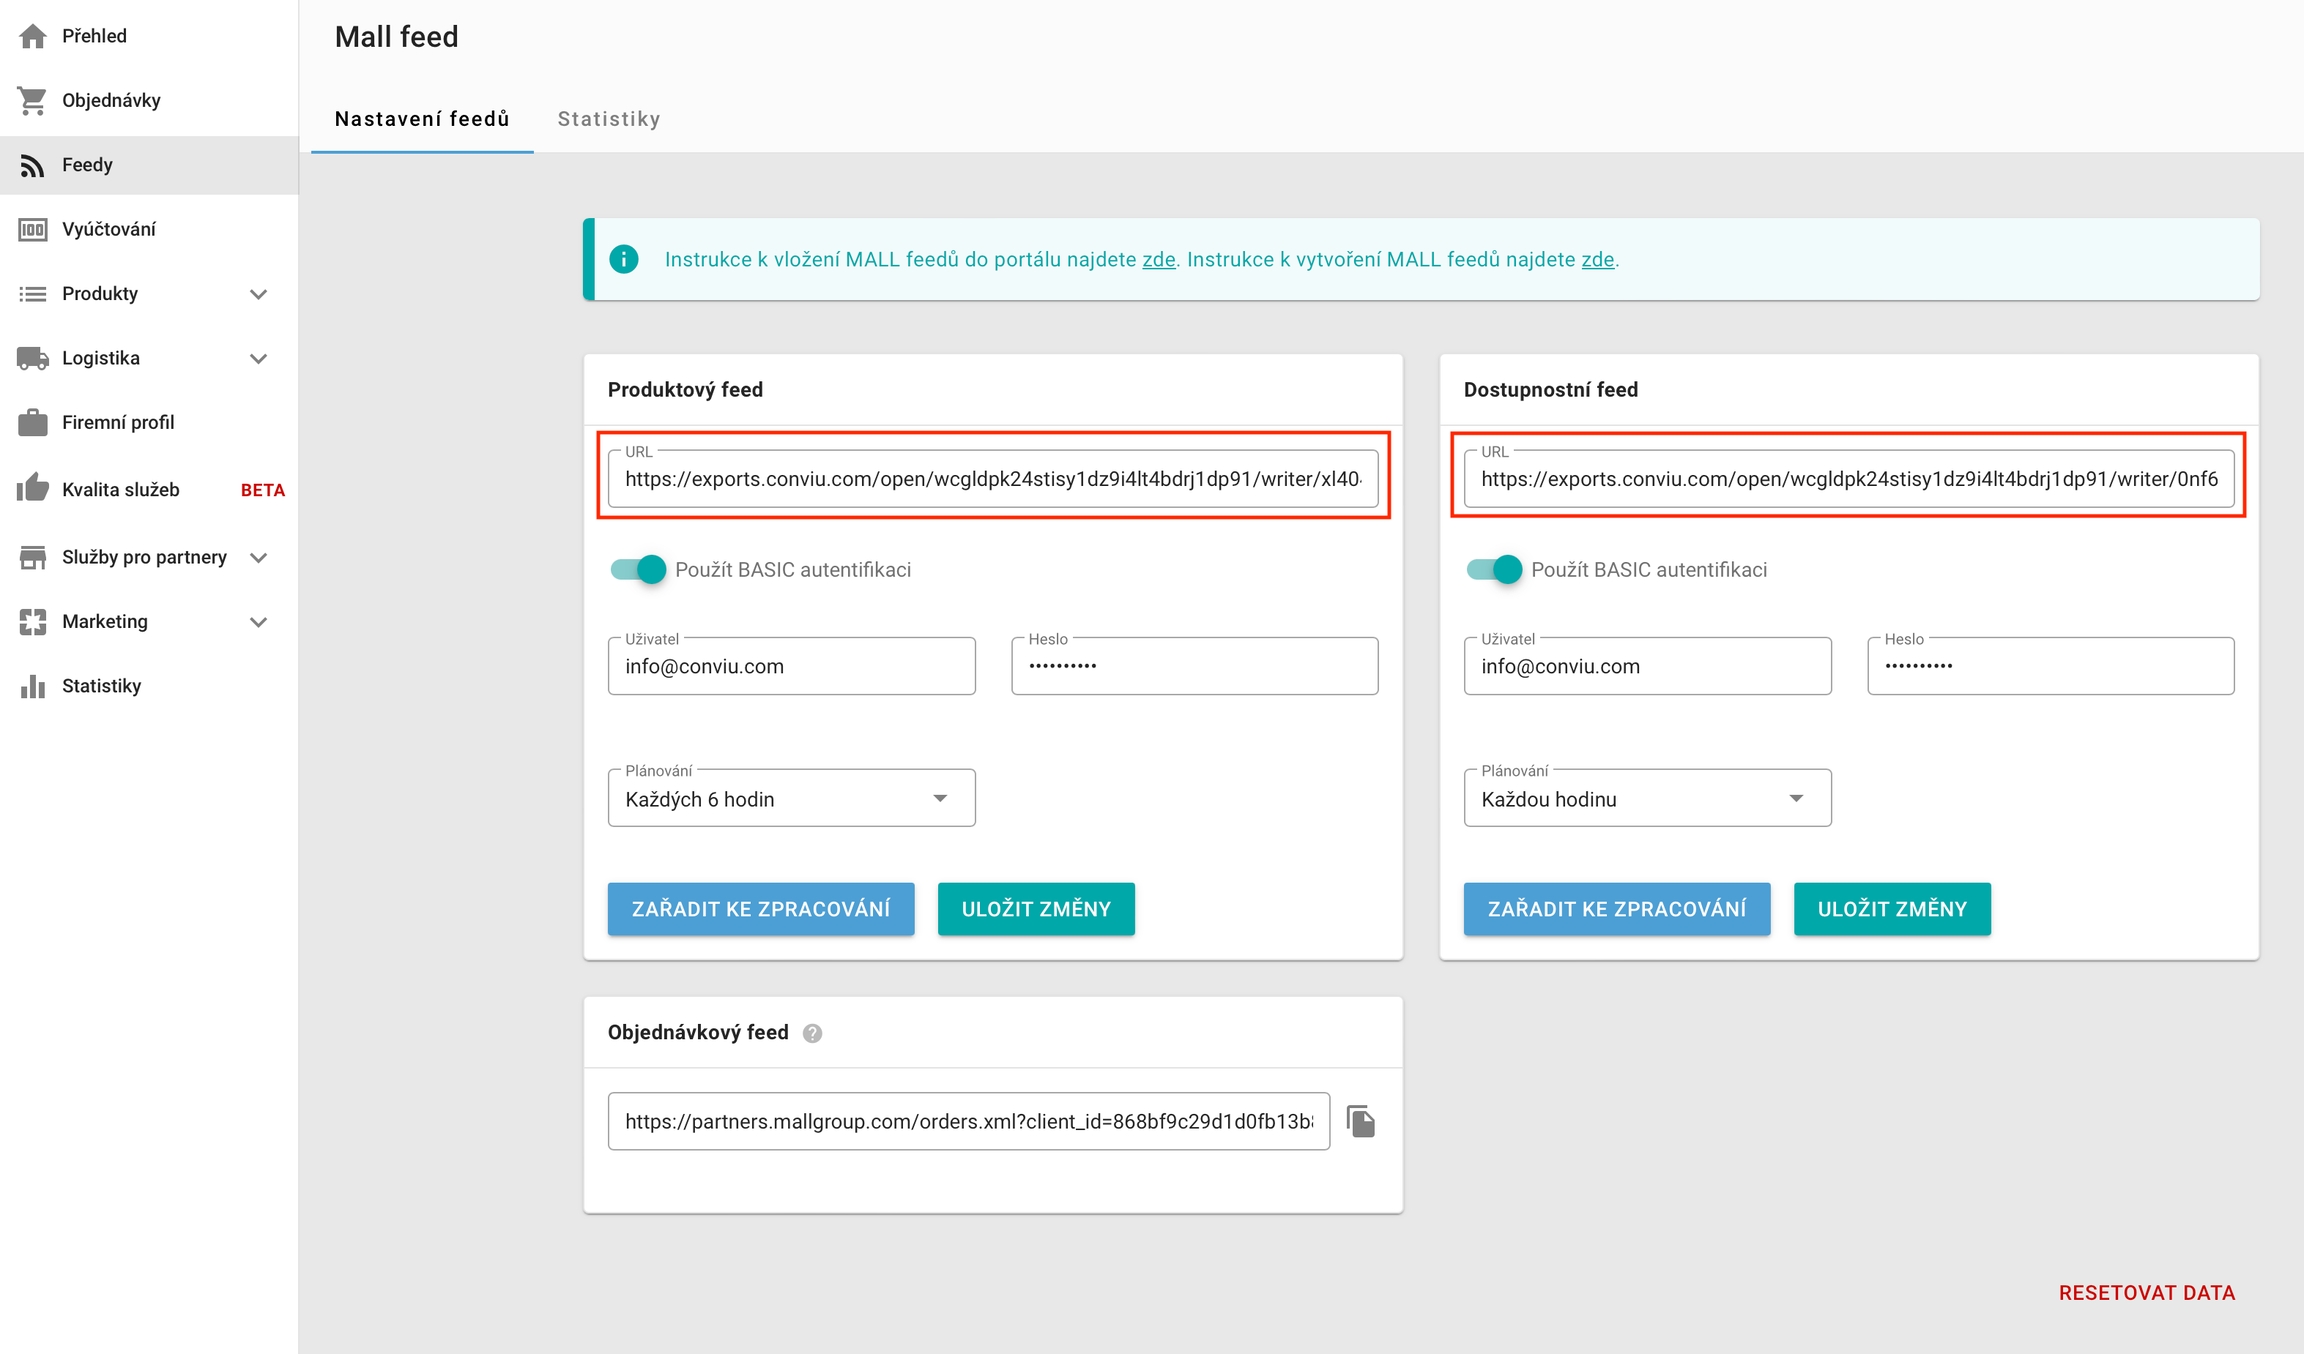This screenshot has height=1354, width=2304.
Task: Toggle BASIC autentifikaci for Produktový feed
Action: pos(638,569)
